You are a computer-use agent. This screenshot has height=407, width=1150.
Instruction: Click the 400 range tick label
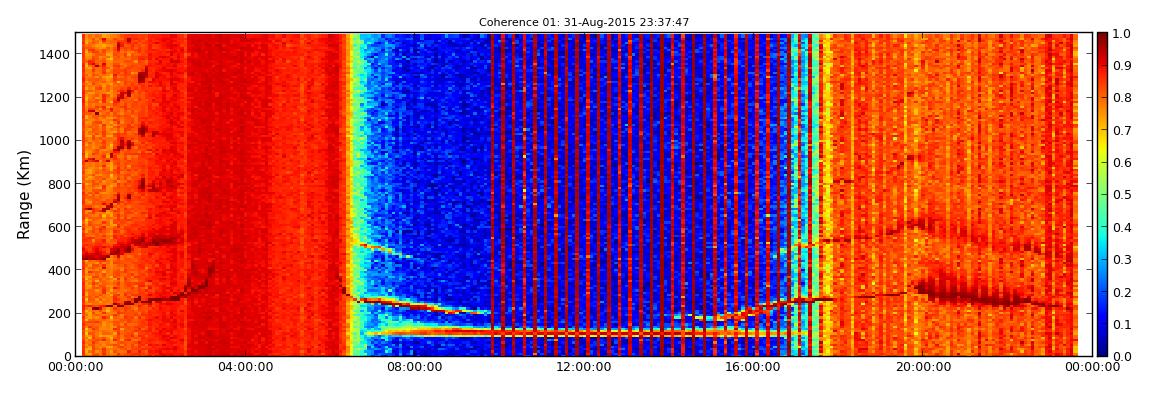click(x=59, y=271)
